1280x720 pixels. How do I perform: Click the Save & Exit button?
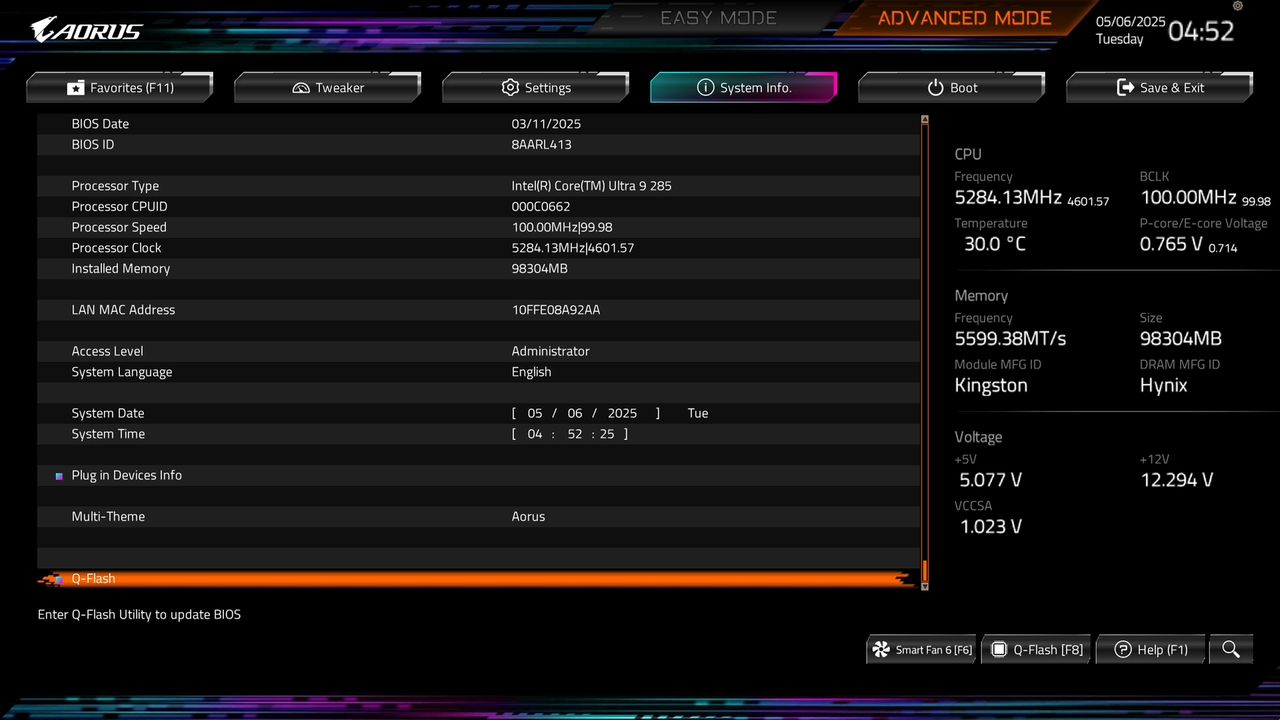pos(1159,87)
